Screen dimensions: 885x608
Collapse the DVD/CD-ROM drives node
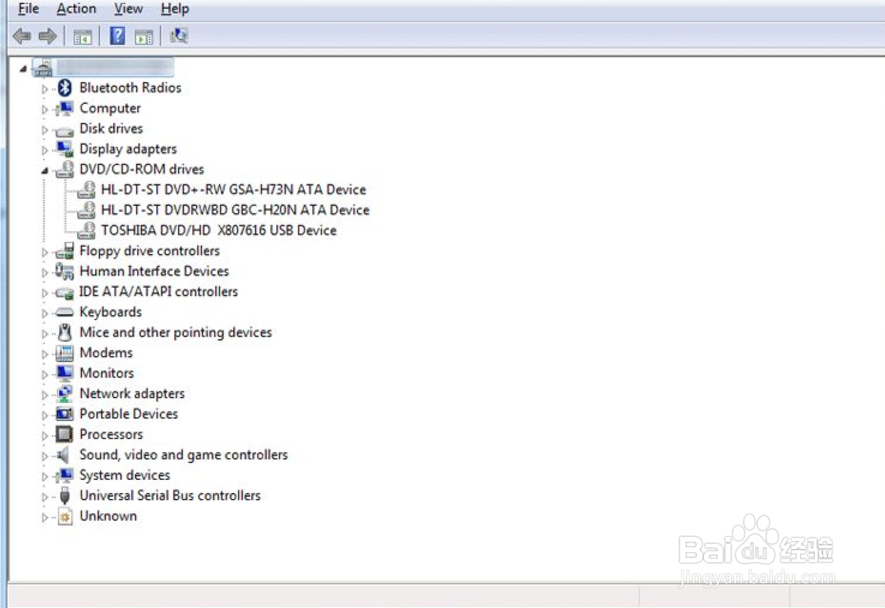coord(43,169)
